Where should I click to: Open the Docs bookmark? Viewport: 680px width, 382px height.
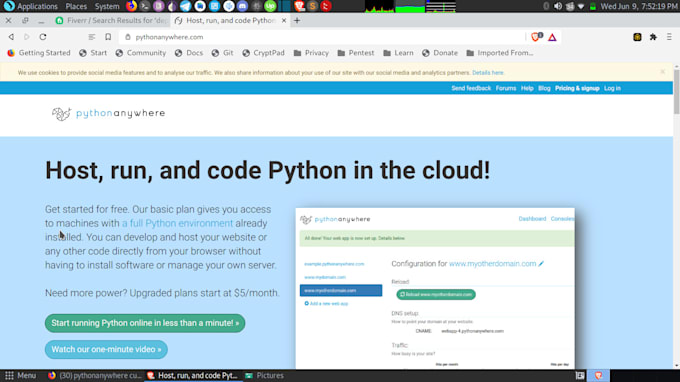click(x=189, y=53)
